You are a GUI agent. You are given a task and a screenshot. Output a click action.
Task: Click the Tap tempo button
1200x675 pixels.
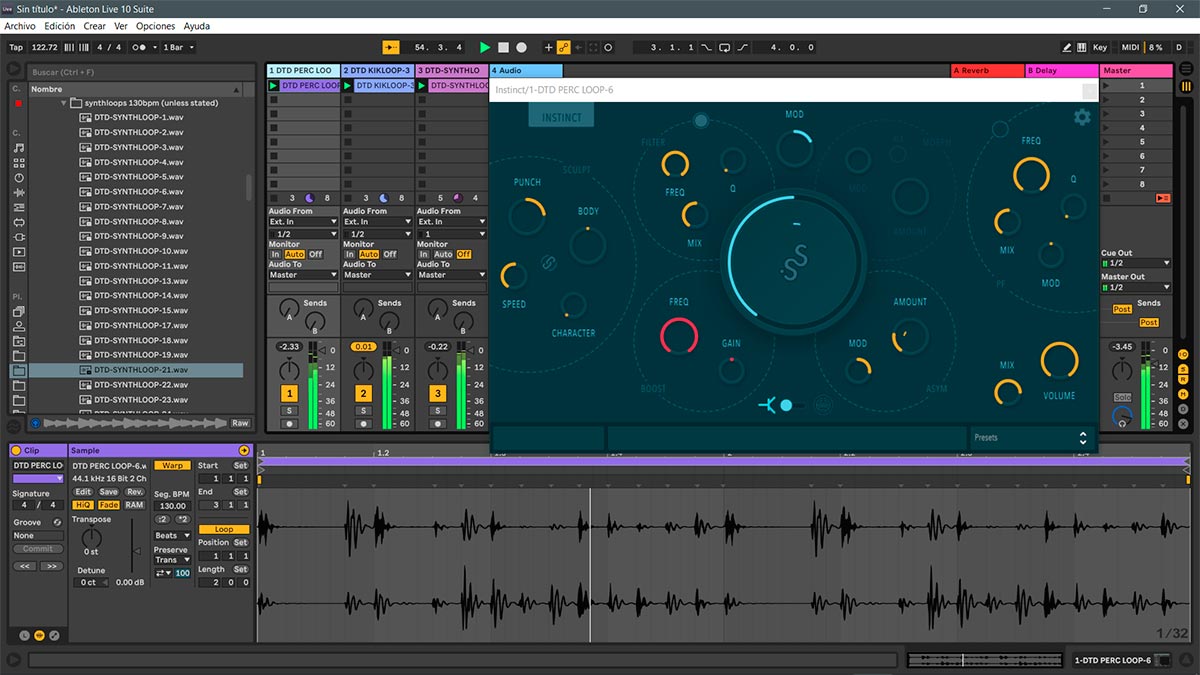pos(16,47)
